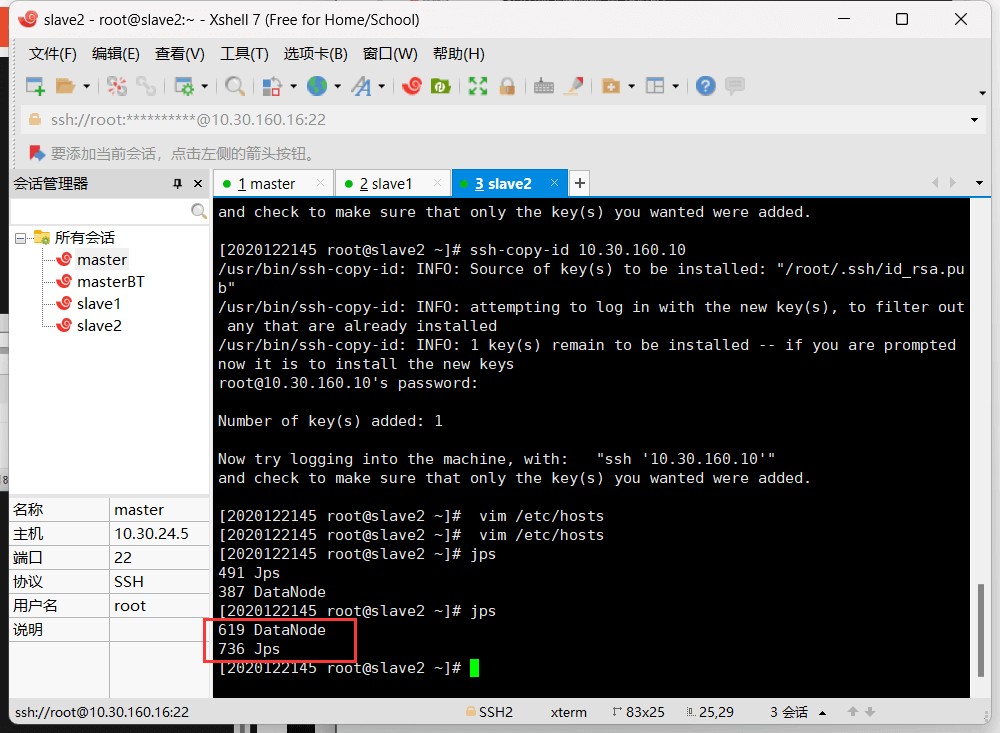Click the session manager search field
Viewport: 1000px width, 733px height.
(100, 211)
